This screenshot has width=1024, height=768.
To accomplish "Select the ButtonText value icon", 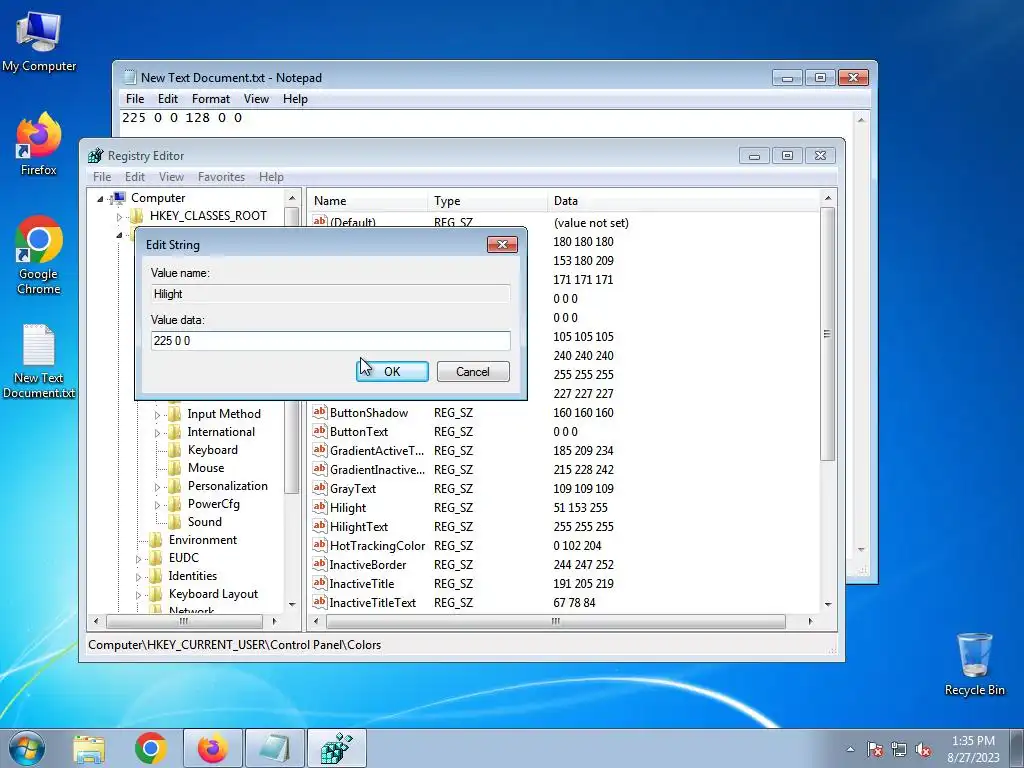I will point(319,431).
